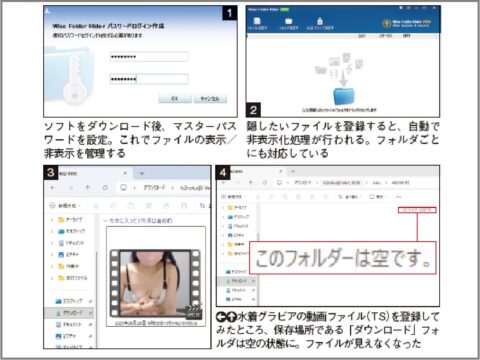
Task: Select the pinned デスクトップ shortcut in the video Explorer
Action: pyautogui.click(x=69, y=301)
